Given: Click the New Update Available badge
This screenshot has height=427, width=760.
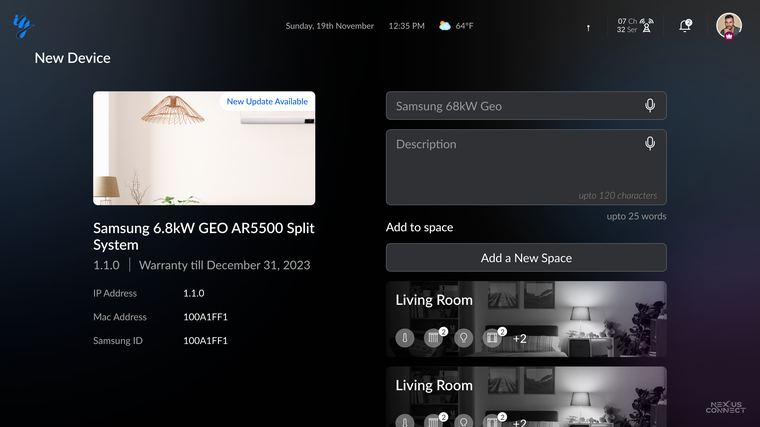Looking at the screenshot, I should 267,101.
